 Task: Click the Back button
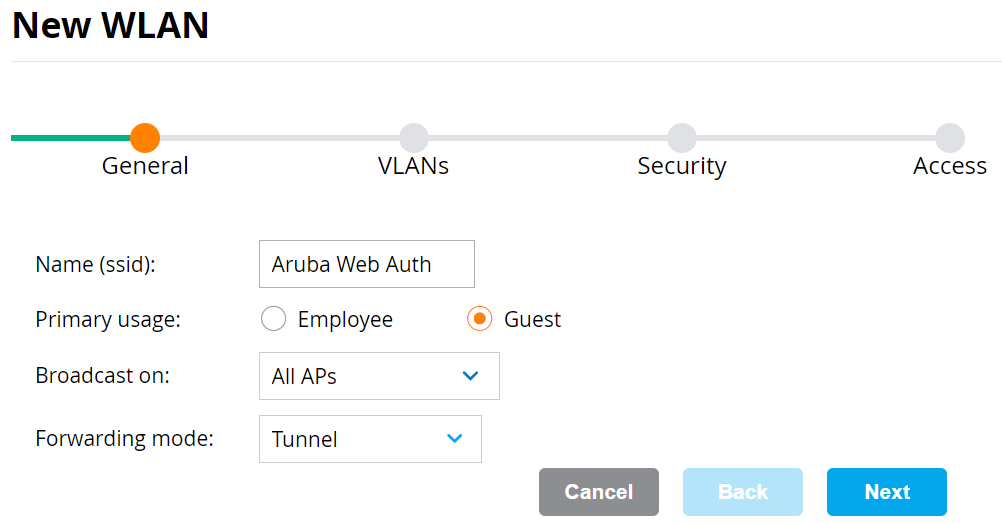click(743, 492)
